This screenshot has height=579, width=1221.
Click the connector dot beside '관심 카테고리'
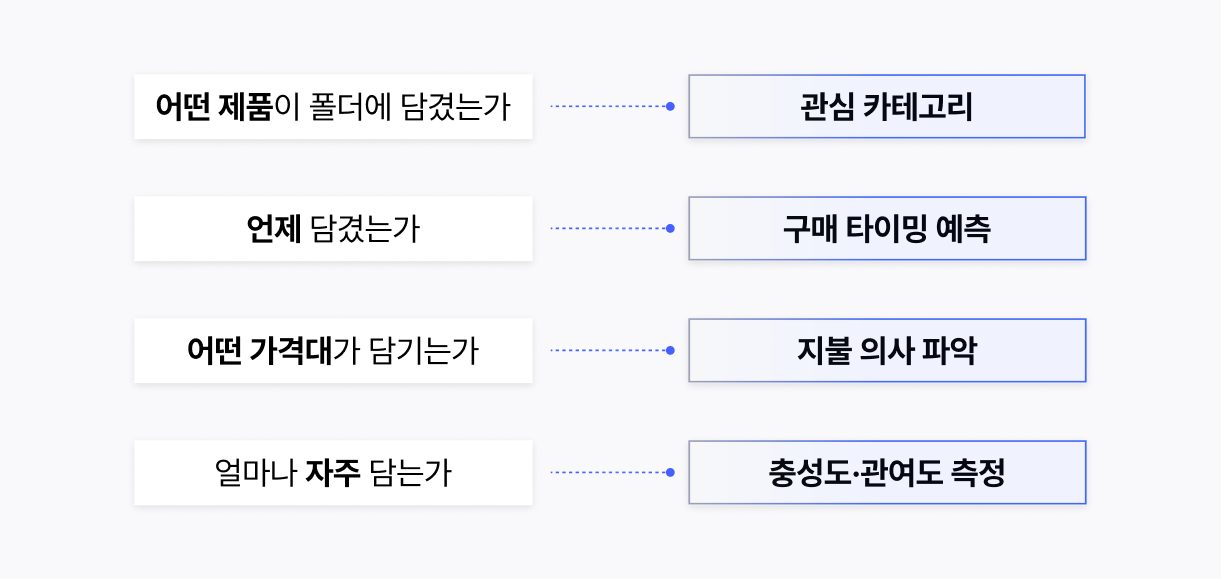(x=670, y=106)
